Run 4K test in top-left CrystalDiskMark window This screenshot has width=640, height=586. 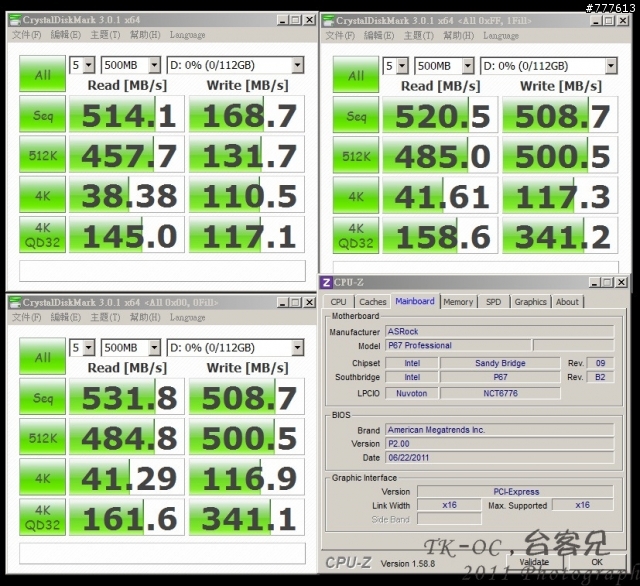tap(42, 195)
